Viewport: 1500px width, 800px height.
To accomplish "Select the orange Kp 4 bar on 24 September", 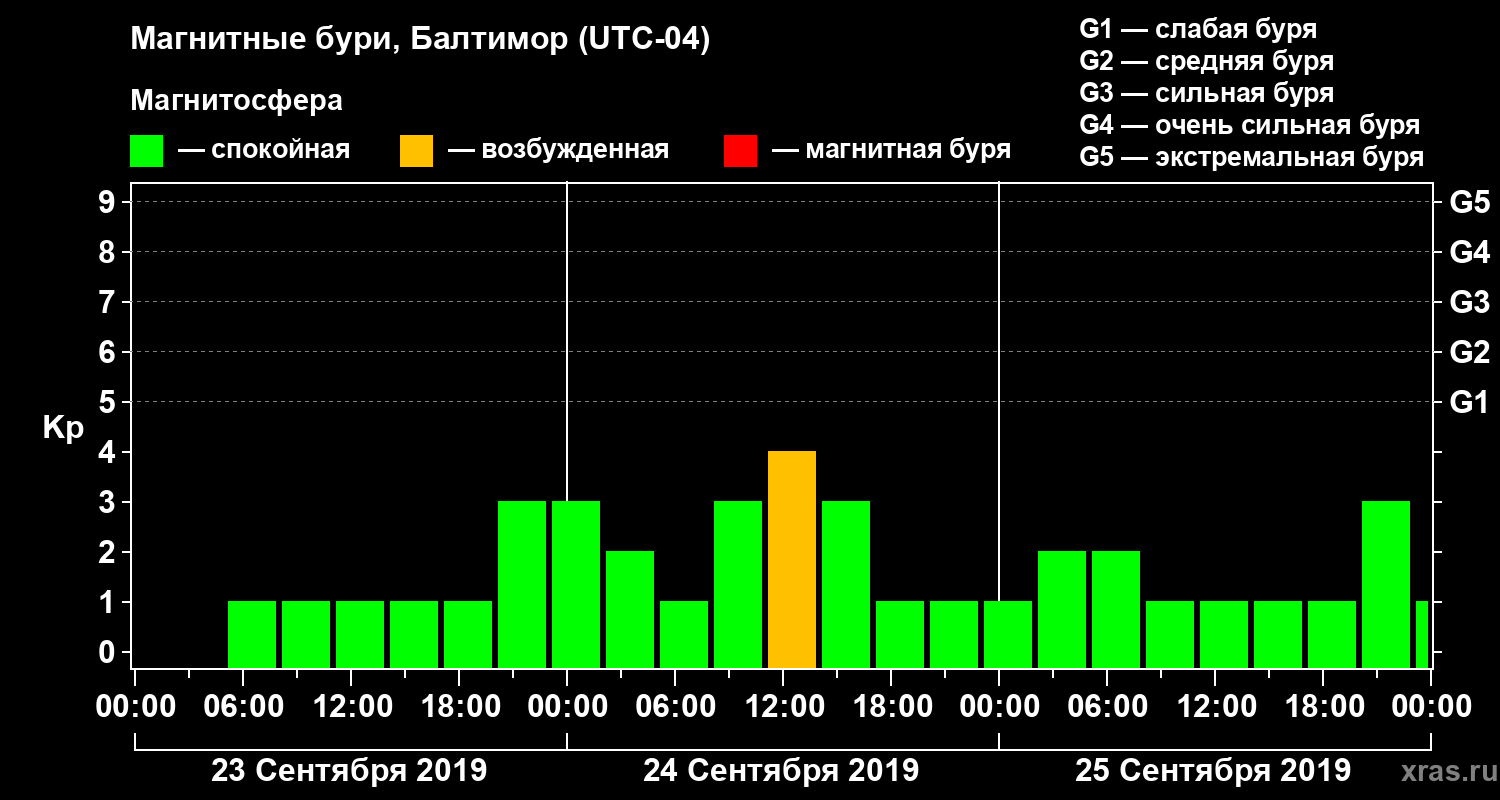I will coord(792,559).
